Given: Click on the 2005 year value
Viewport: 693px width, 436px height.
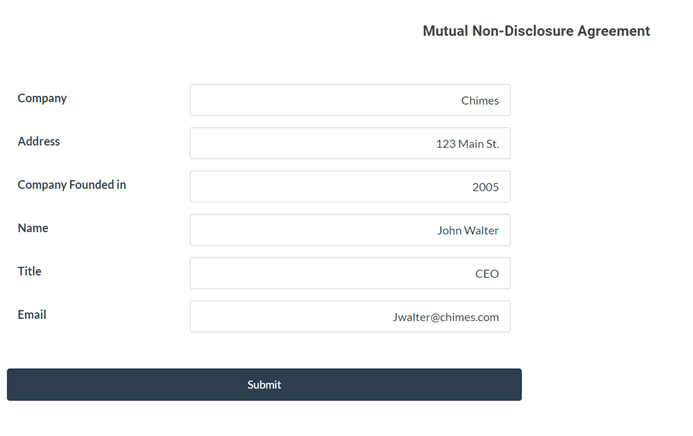Looking at the screenshot, I should click(485, 187).
